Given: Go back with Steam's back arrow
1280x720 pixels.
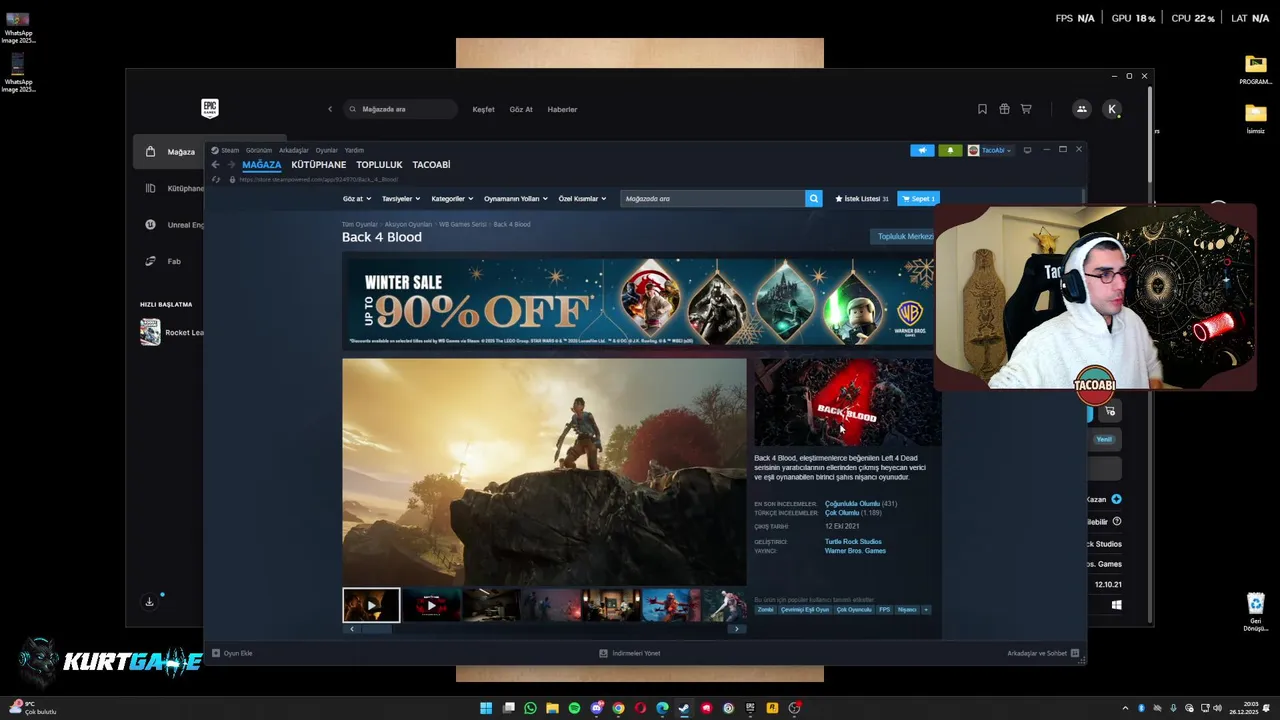Looking at the screenshot, I should click(215, 165).
